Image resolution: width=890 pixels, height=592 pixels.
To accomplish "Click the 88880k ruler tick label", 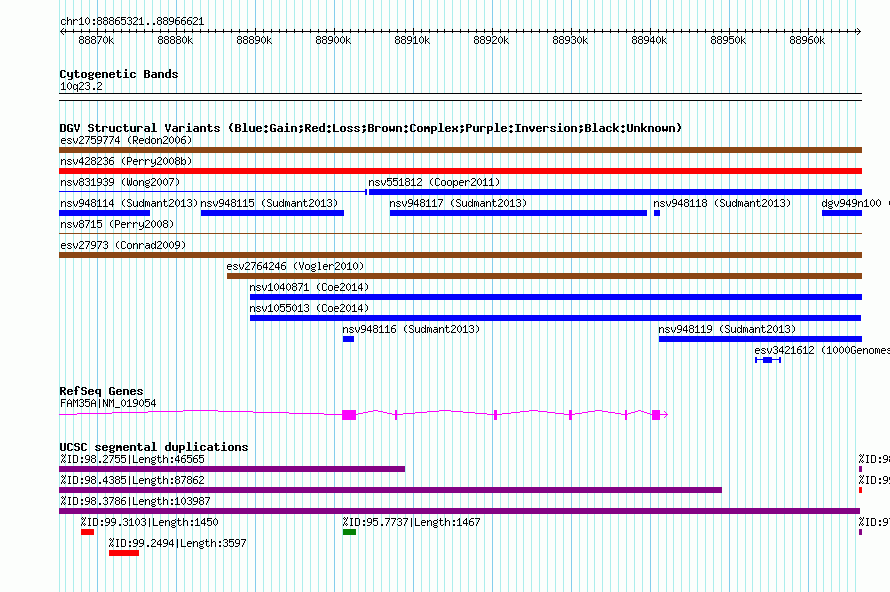I will click(x=175, y=40).
